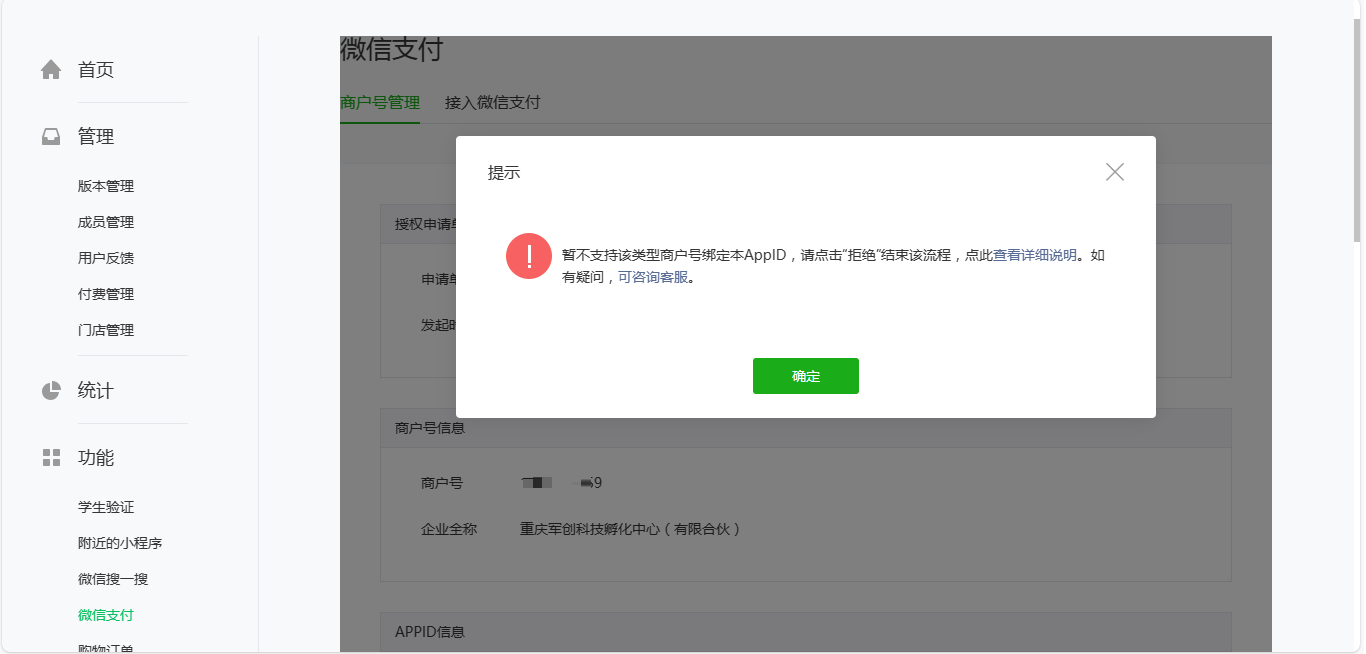This screenshot has height=654, width=1366.
Task: Confirm the dialog with 确定 button
Action: (x=806, y=376)
